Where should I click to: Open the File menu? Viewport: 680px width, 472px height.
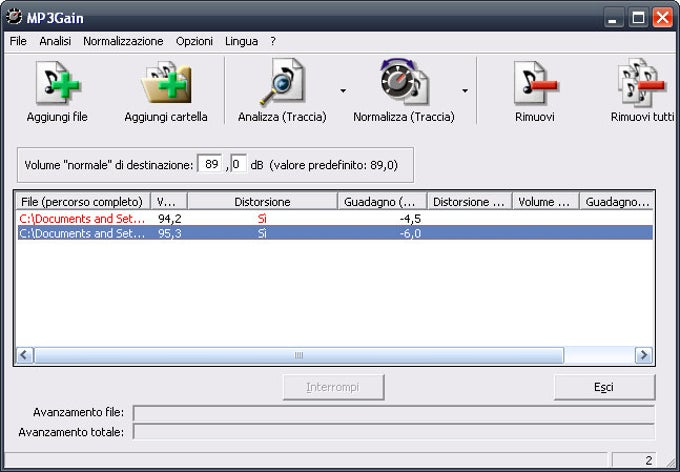coord(18,41)
